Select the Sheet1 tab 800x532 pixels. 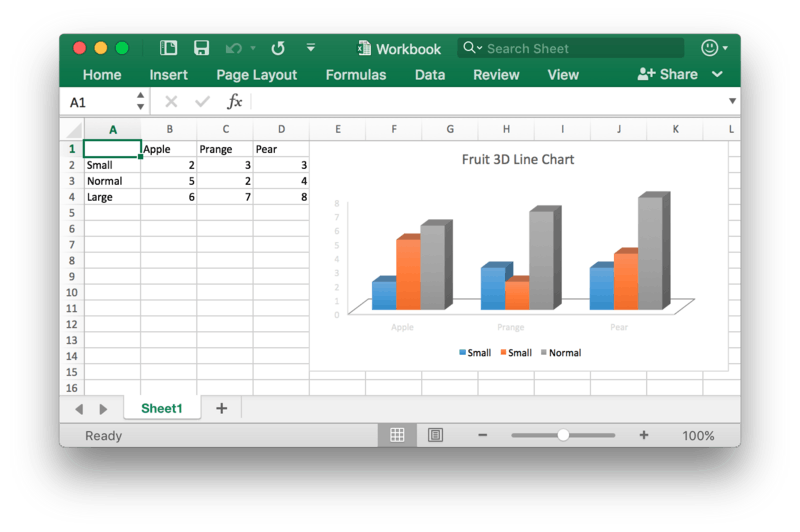coord(162,408)
